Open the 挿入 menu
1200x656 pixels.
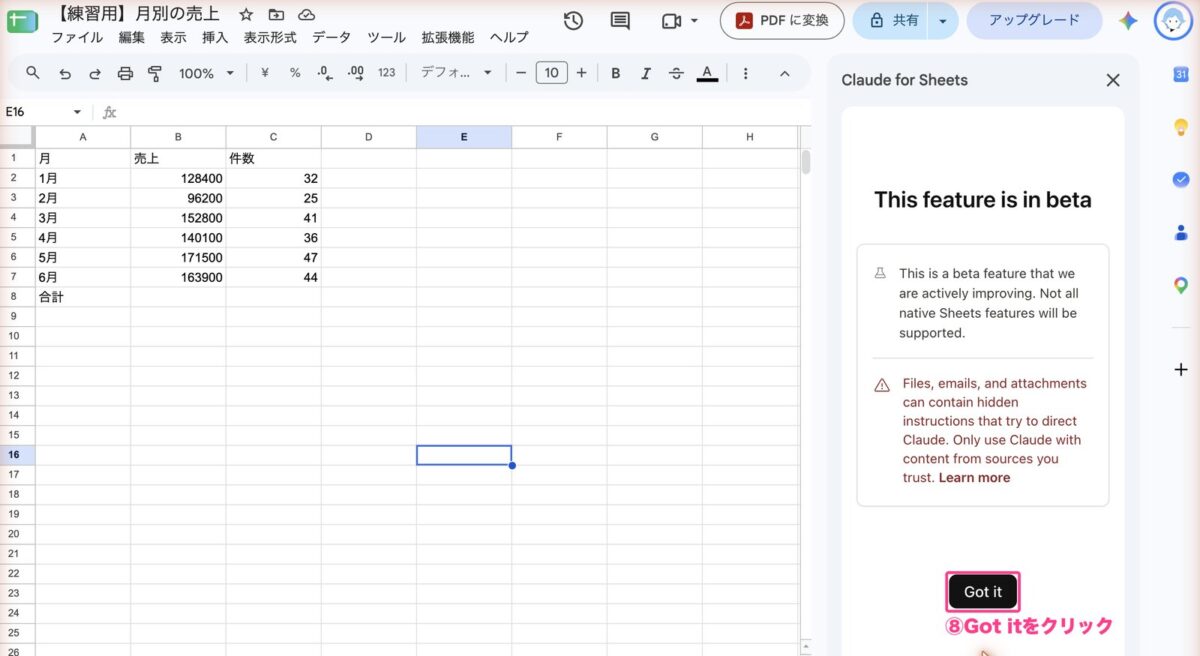pyautogui.click(x=215, y=37)
